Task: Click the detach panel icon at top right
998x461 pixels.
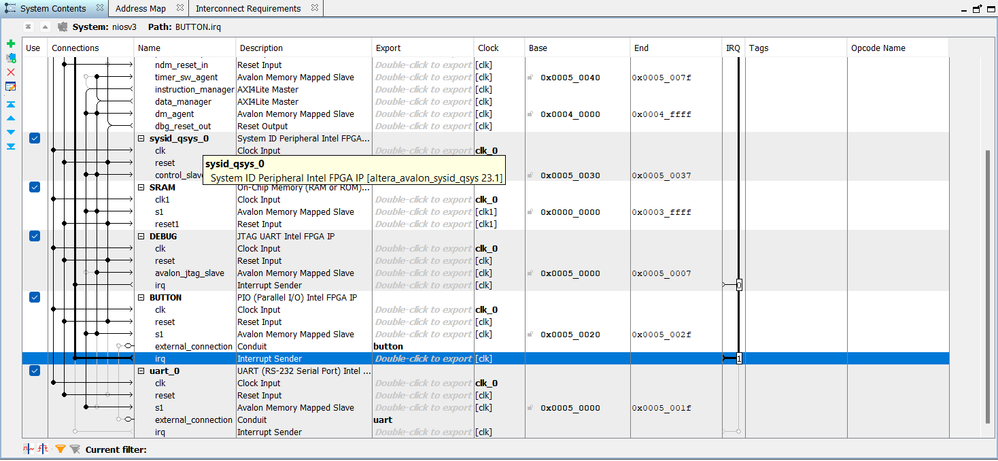Action: tap(977, 9)
